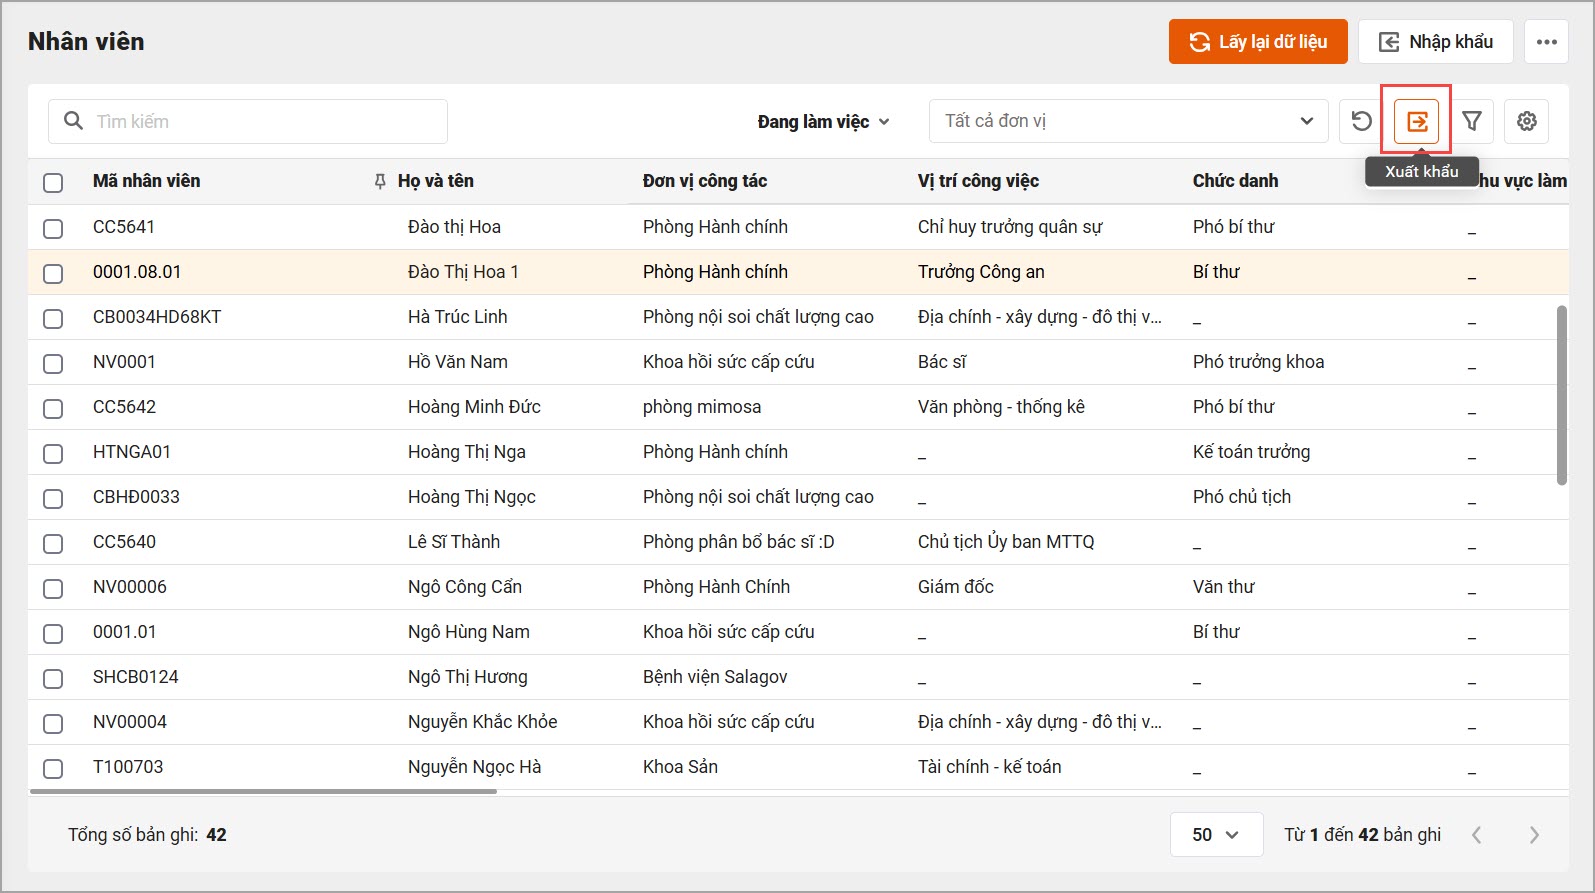The height and width of the screenshot is (893, 1595).
Task: Click the Xuất khẩu export icon
Action: tap(1416, 121)
